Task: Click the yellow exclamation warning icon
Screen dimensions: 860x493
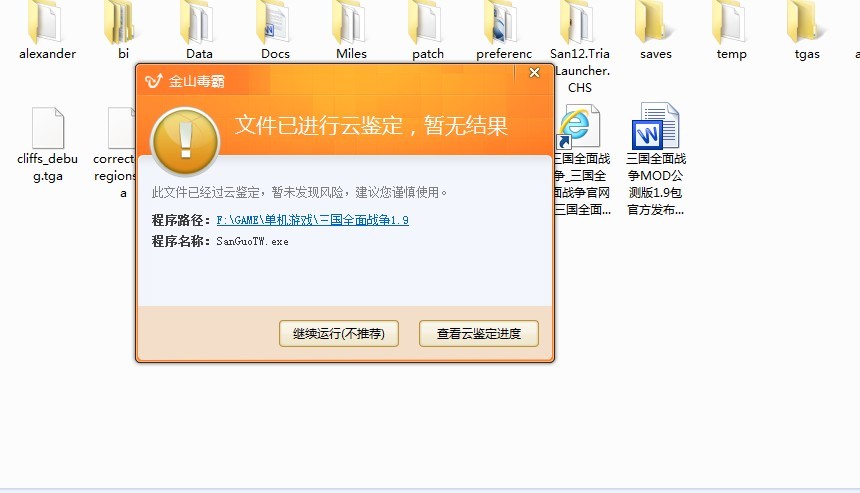Action: 185,141
